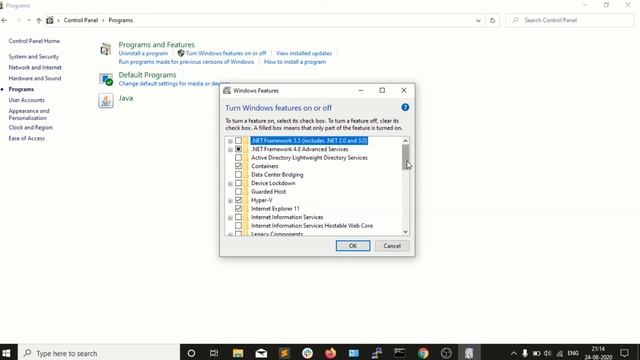Click the Java icon
The height and width of the screenshot is (360, 640).
click(106, 100)
